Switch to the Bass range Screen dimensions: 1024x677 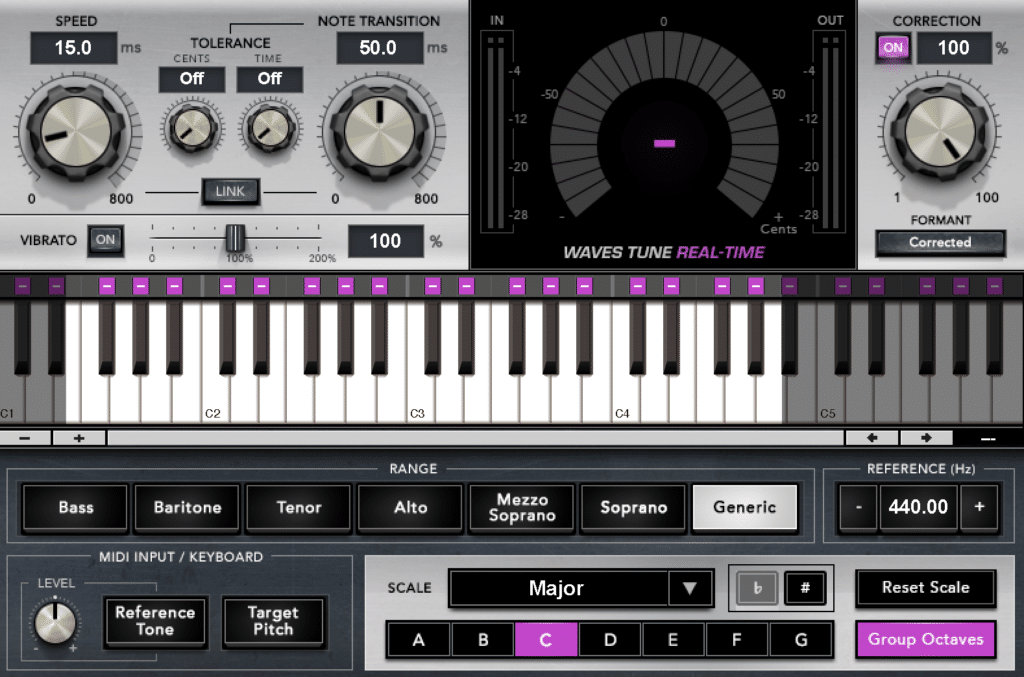click(75, 507)
